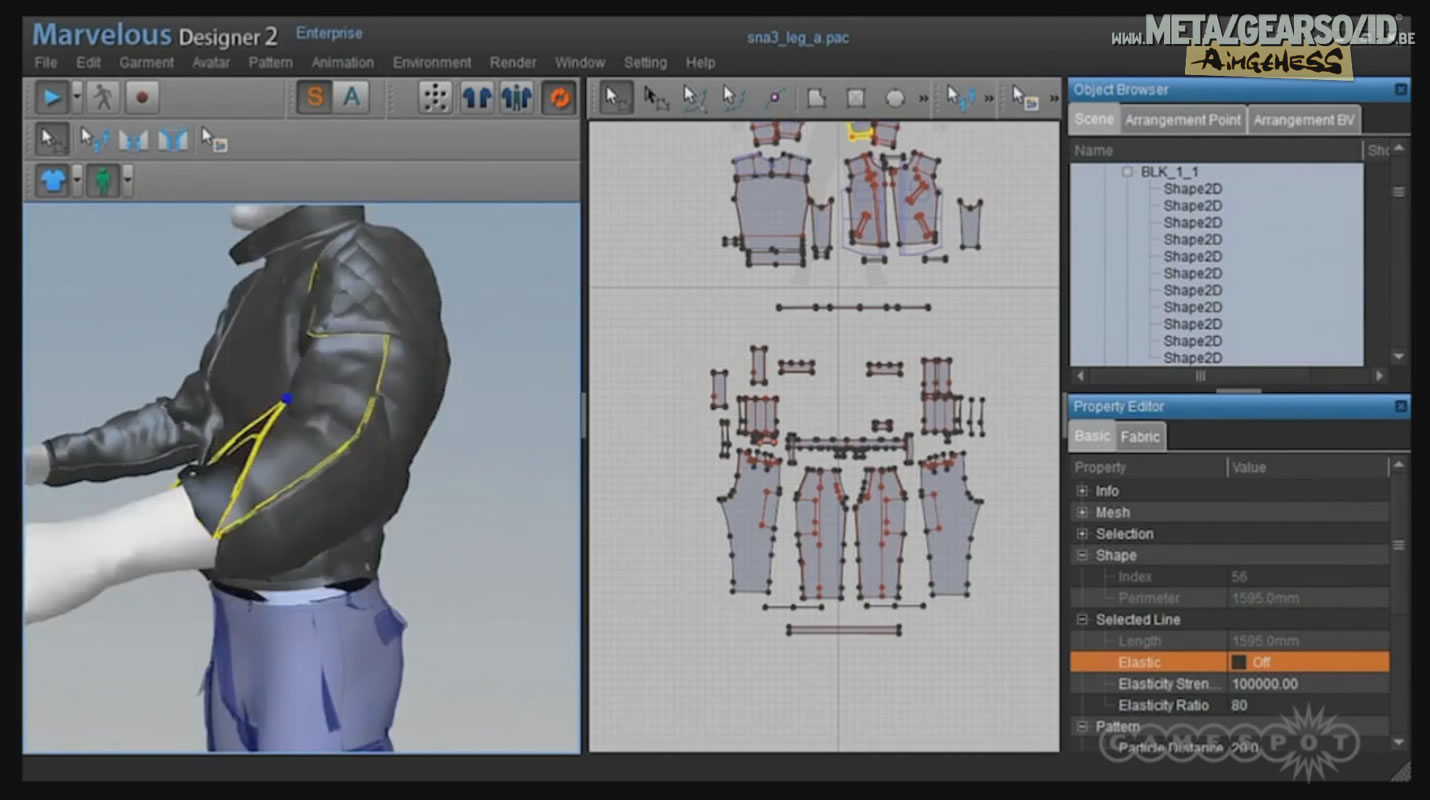Open the Setting menu

coord(645,62)
